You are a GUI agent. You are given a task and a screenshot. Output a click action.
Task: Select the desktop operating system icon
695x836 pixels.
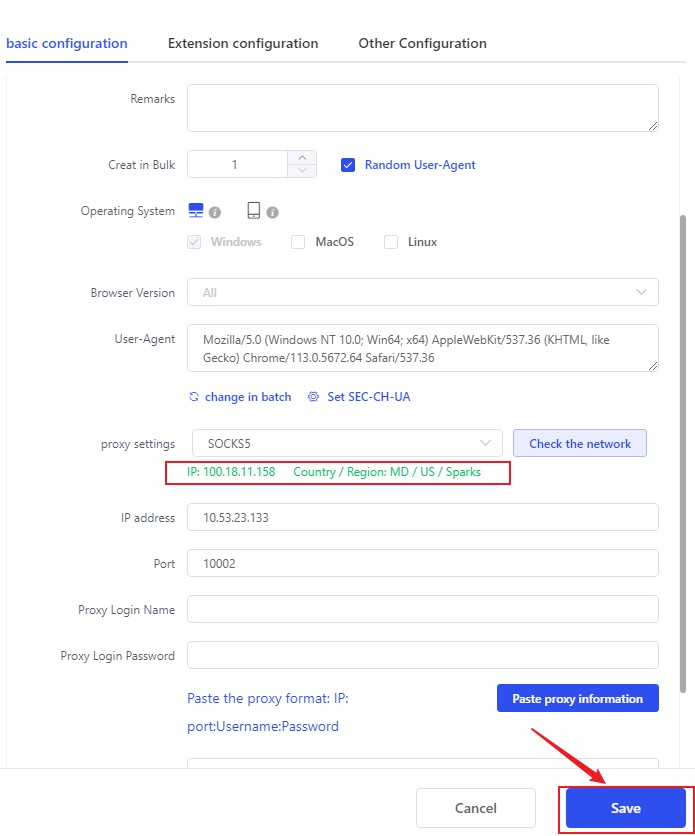click(196, 211)
